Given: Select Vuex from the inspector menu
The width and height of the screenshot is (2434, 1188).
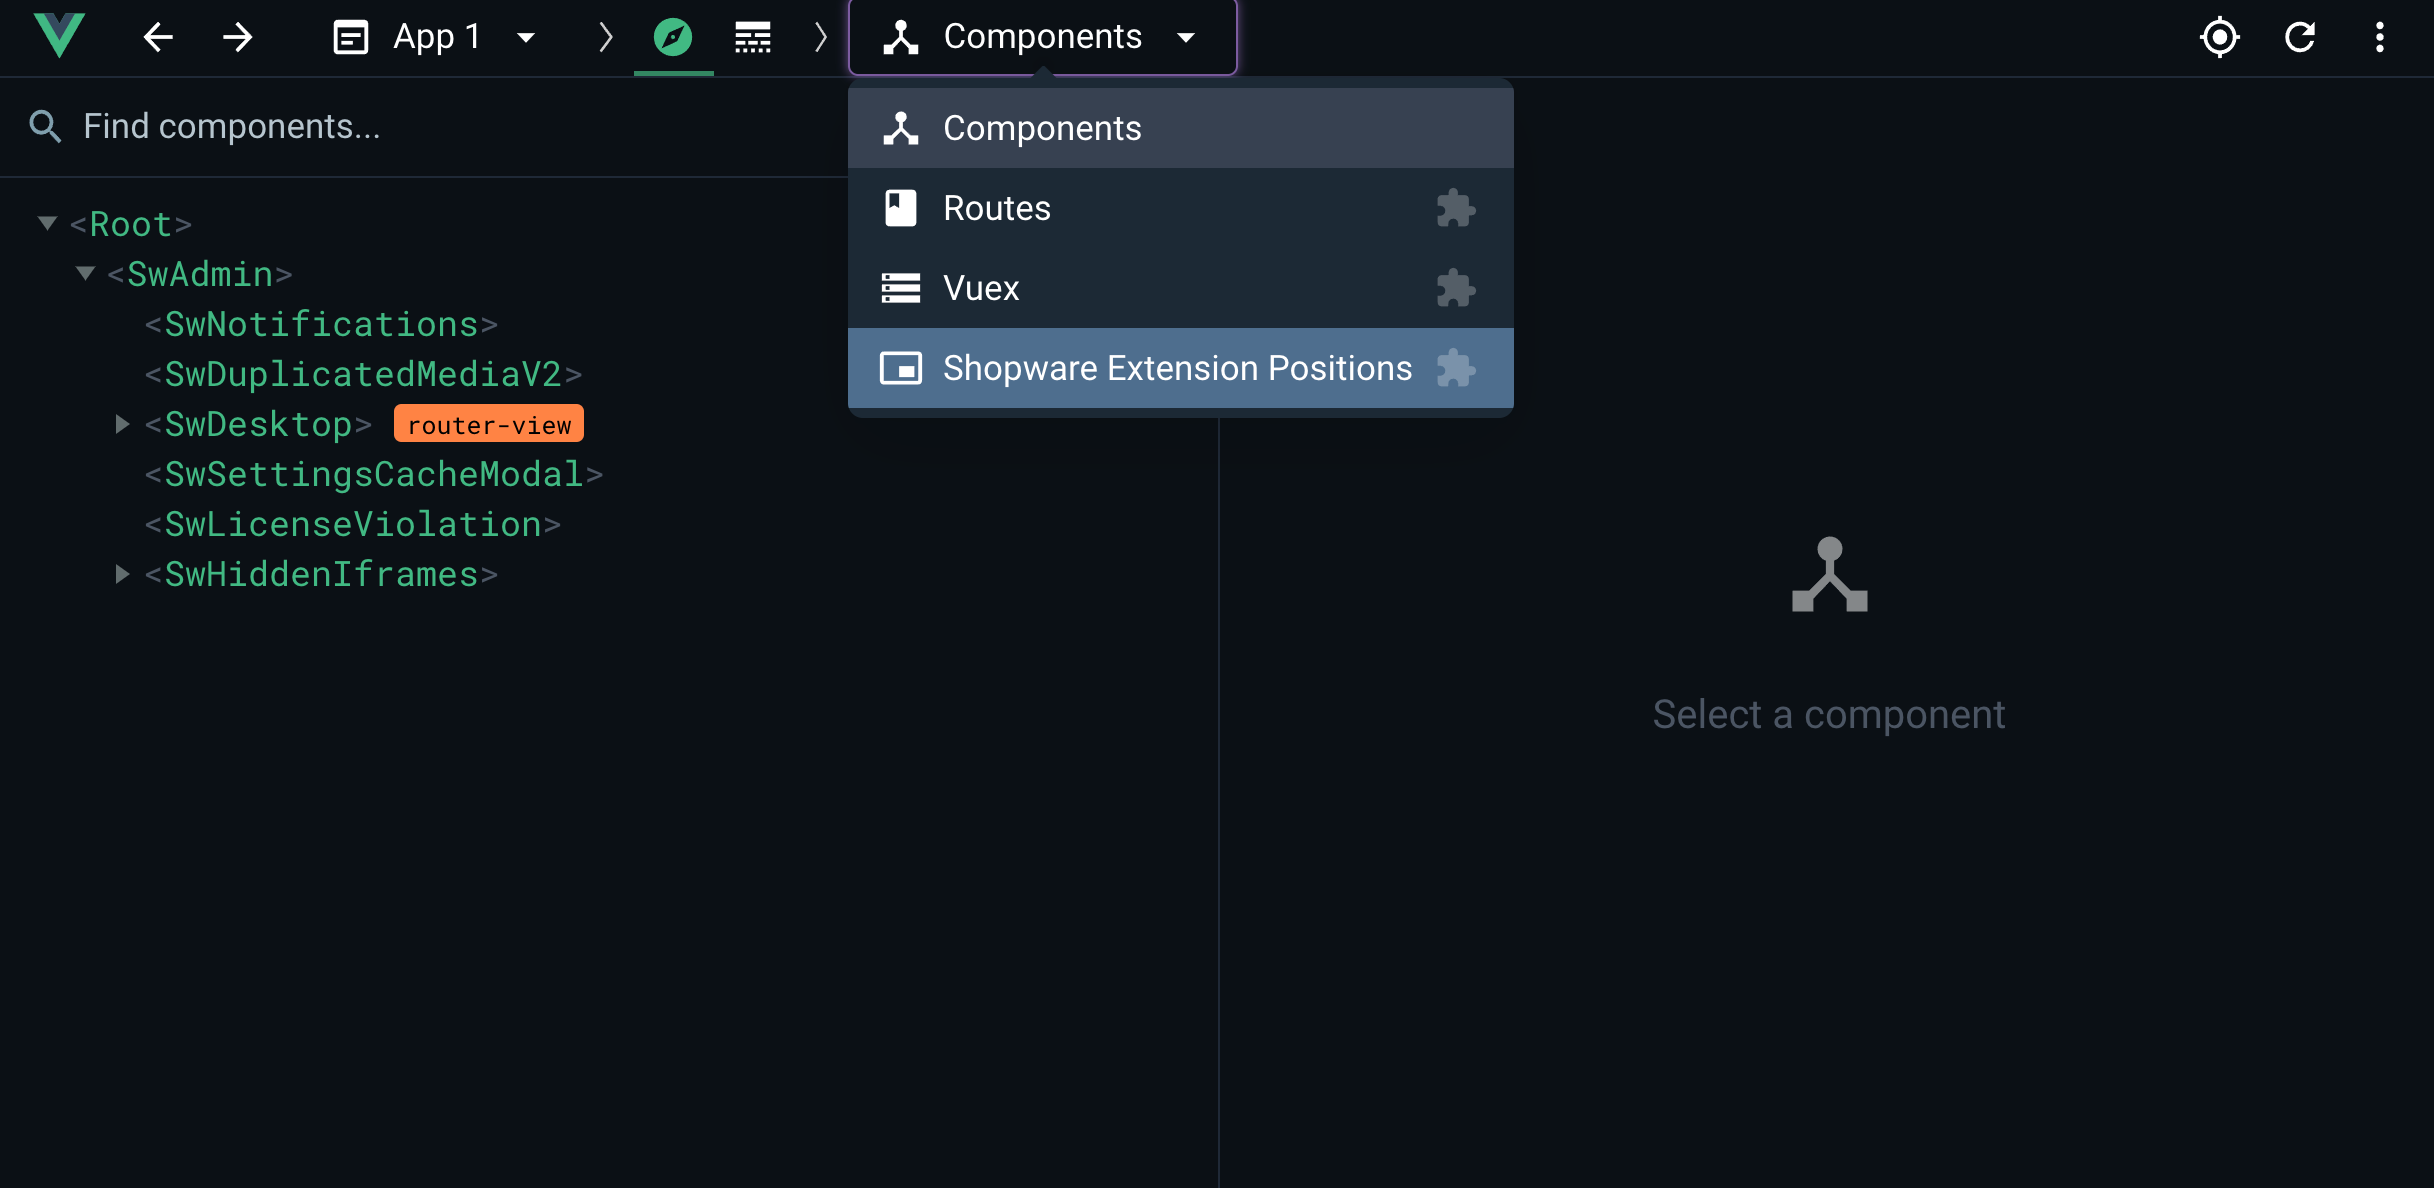Looking at the screenshot, I should point(981,288).
